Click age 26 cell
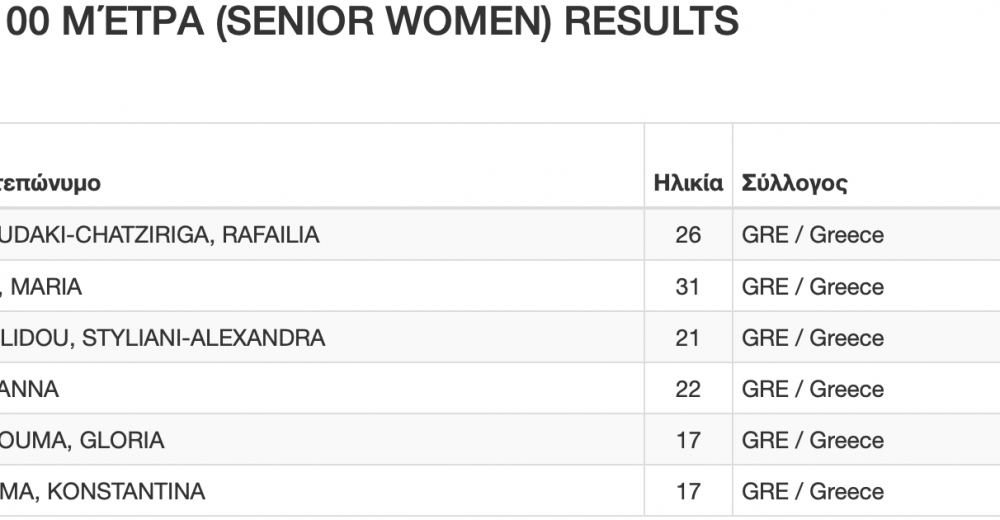This screenshot has height=520, width=1000. point(688,235)
